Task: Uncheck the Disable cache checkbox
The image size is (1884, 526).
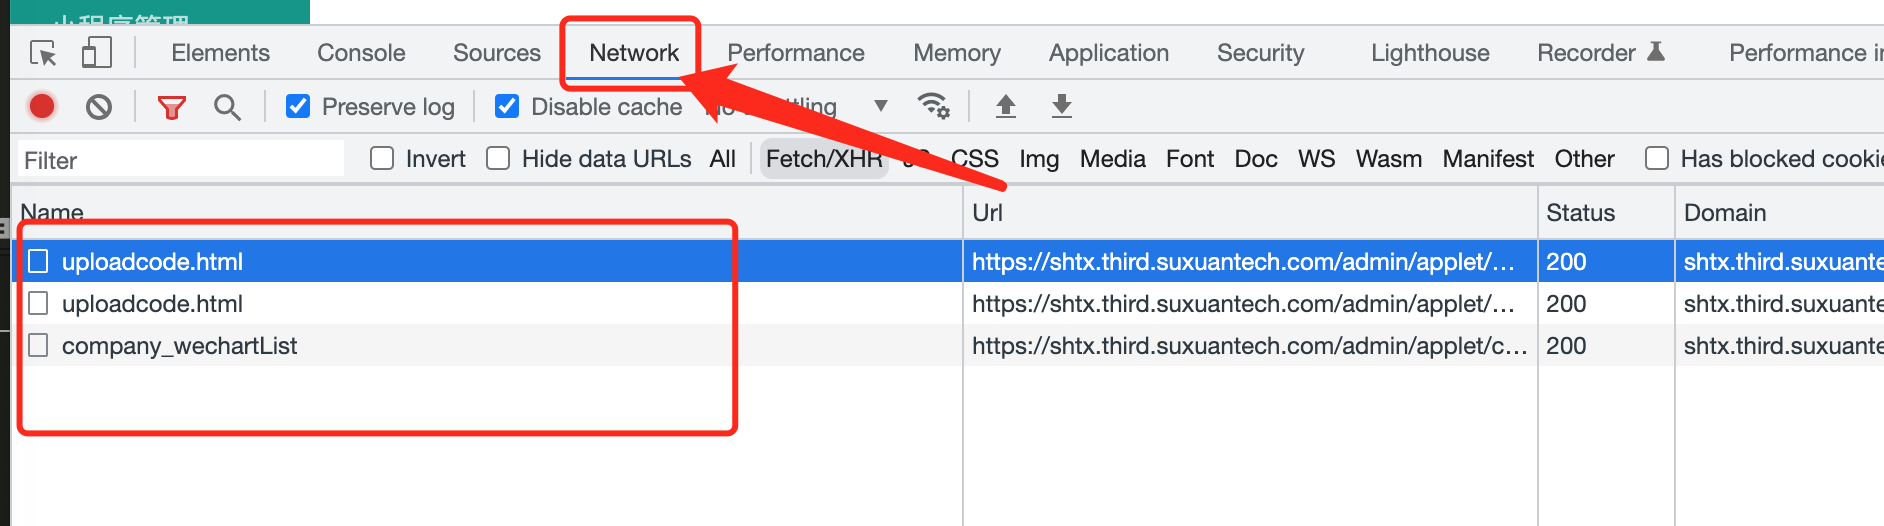Action: tap(507, 106)
